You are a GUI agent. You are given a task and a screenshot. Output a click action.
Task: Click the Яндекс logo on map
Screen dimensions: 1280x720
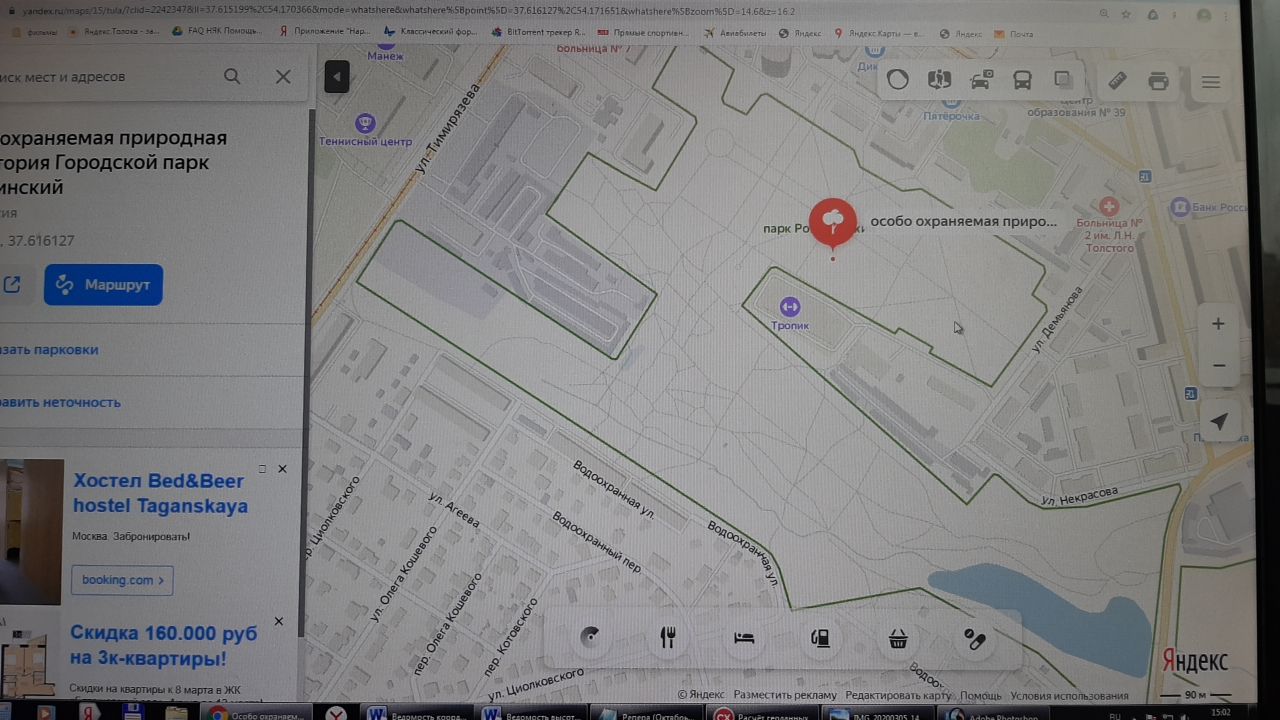tap(1195, 661)
